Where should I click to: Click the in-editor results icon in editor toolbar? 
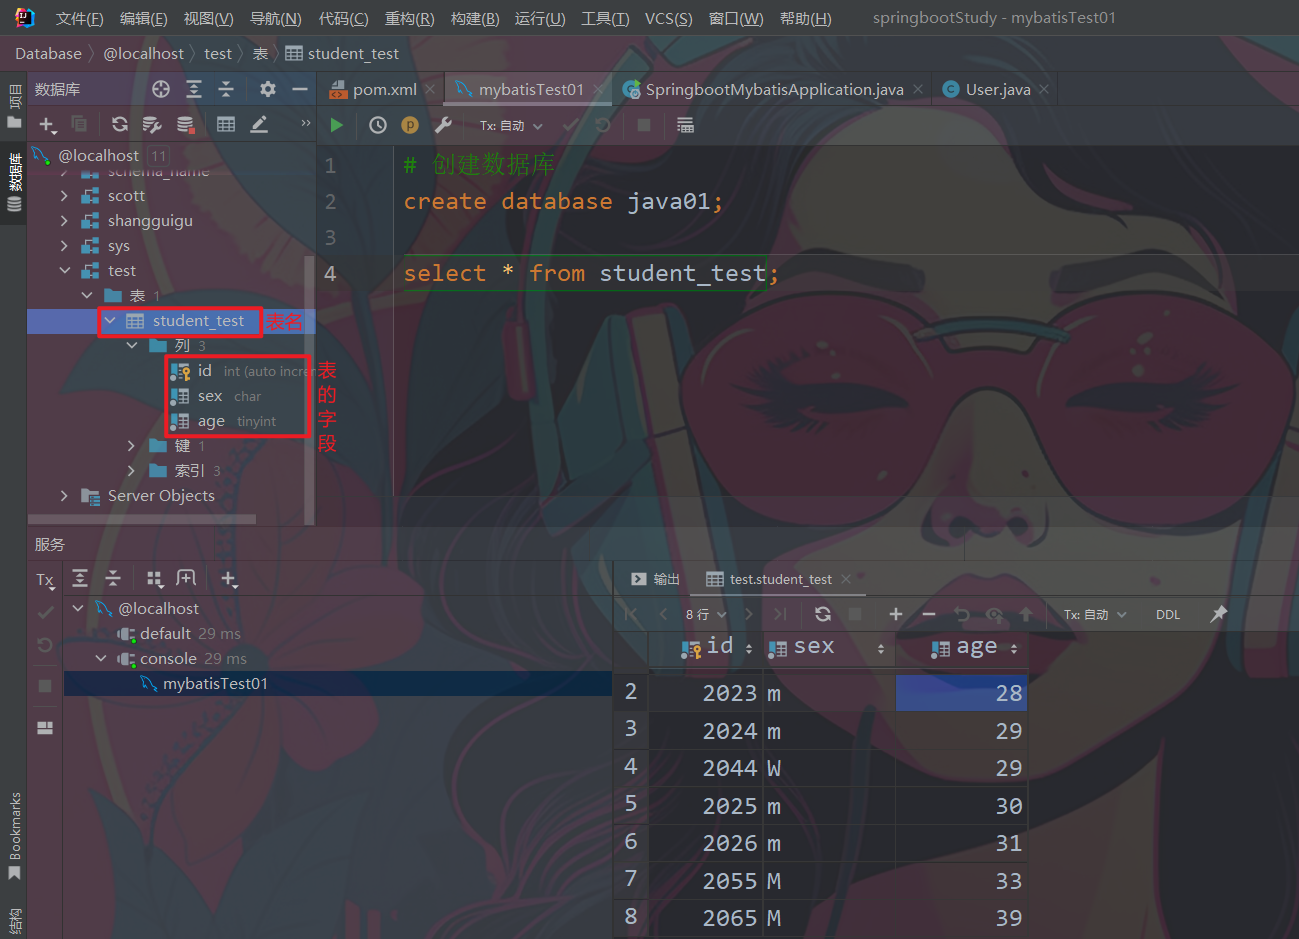click(685, 125)
